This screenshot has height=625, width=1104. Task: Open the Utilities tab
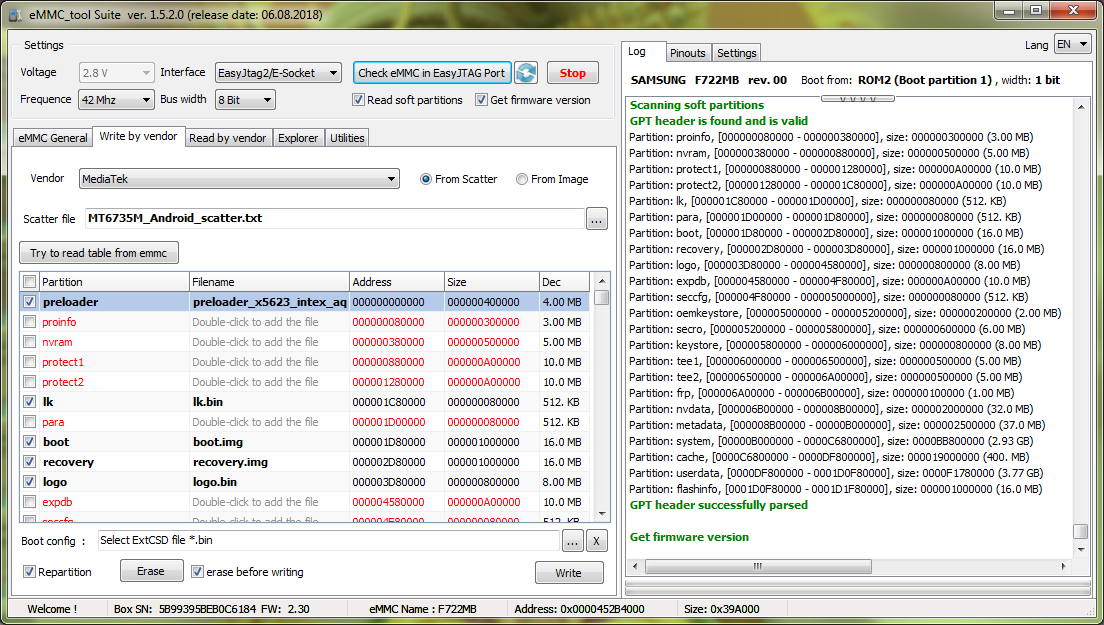pos(347,138)
